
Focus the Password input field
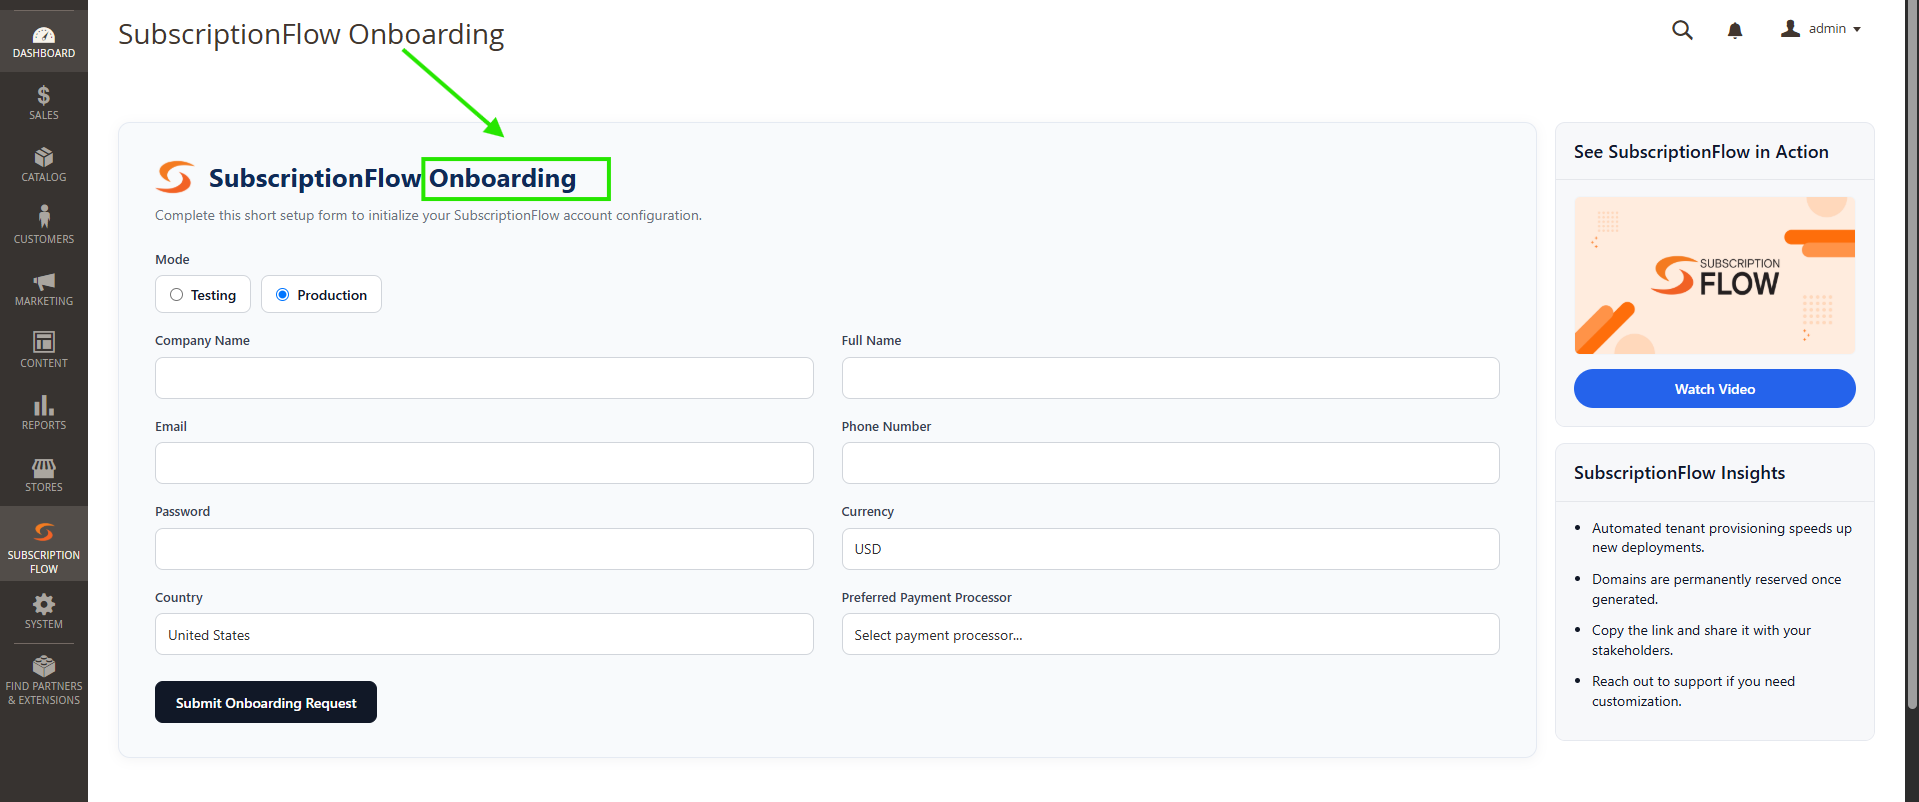(484, 549)
